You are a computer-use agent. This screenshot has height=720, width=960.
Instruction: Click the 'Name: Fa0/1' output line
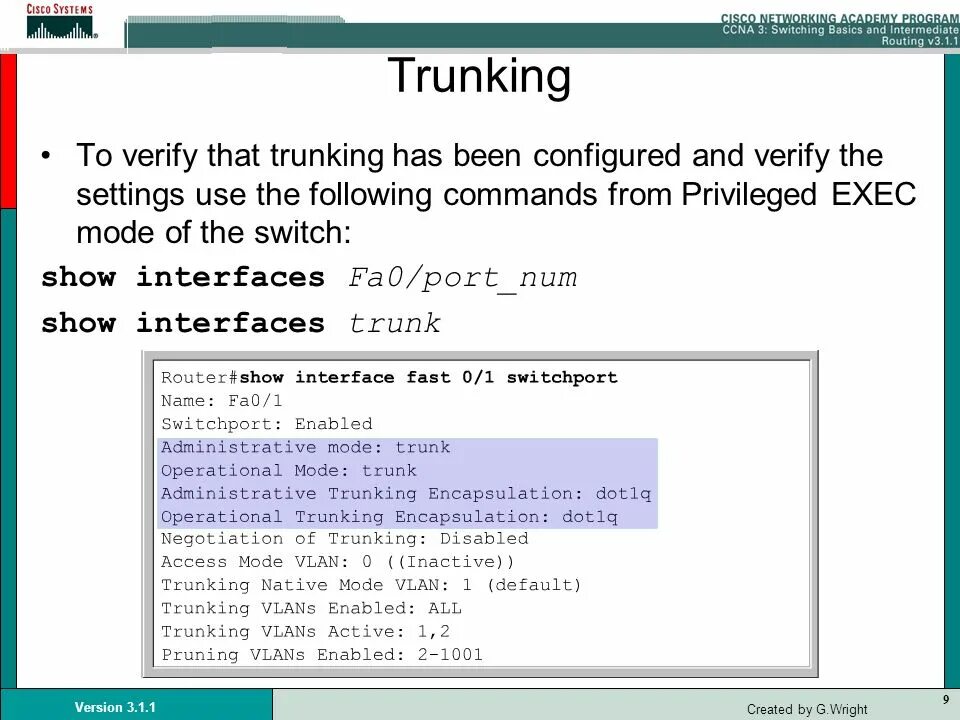click(x=222, y=401)
